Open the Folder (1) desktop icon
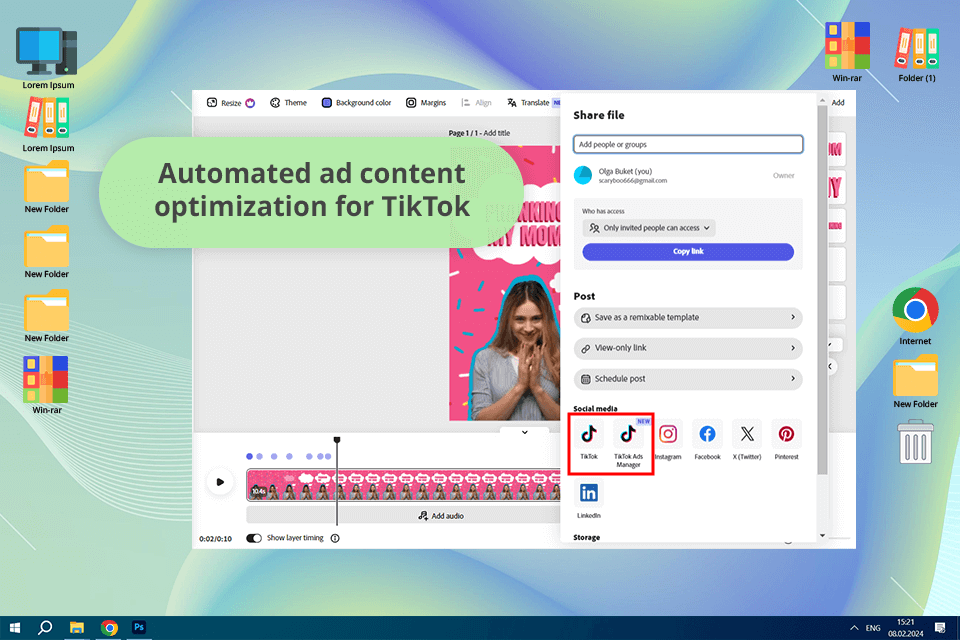The image size is (960, 640). coord(917,54)
